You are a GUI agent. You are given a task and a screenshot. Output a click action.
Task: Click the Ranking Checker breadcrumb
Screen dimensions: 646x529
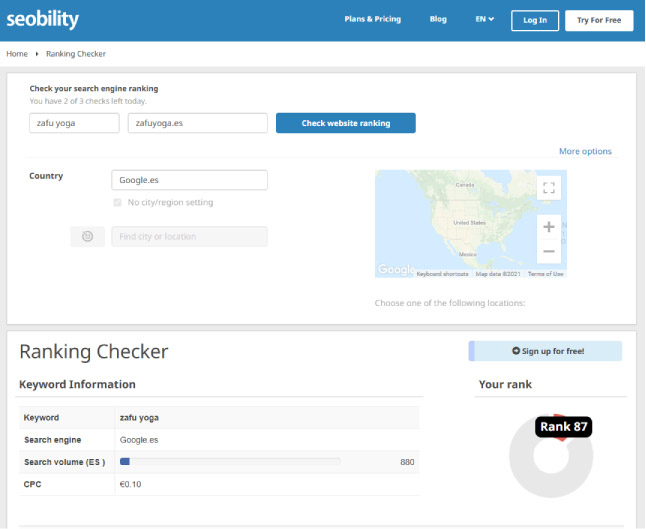(x=76, y=54)
